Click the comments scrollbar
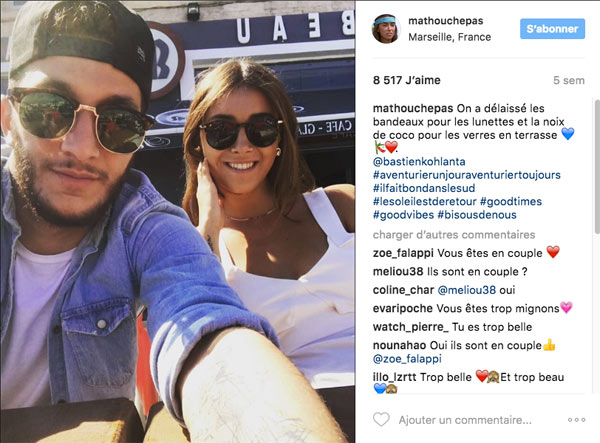 (597, 166)
